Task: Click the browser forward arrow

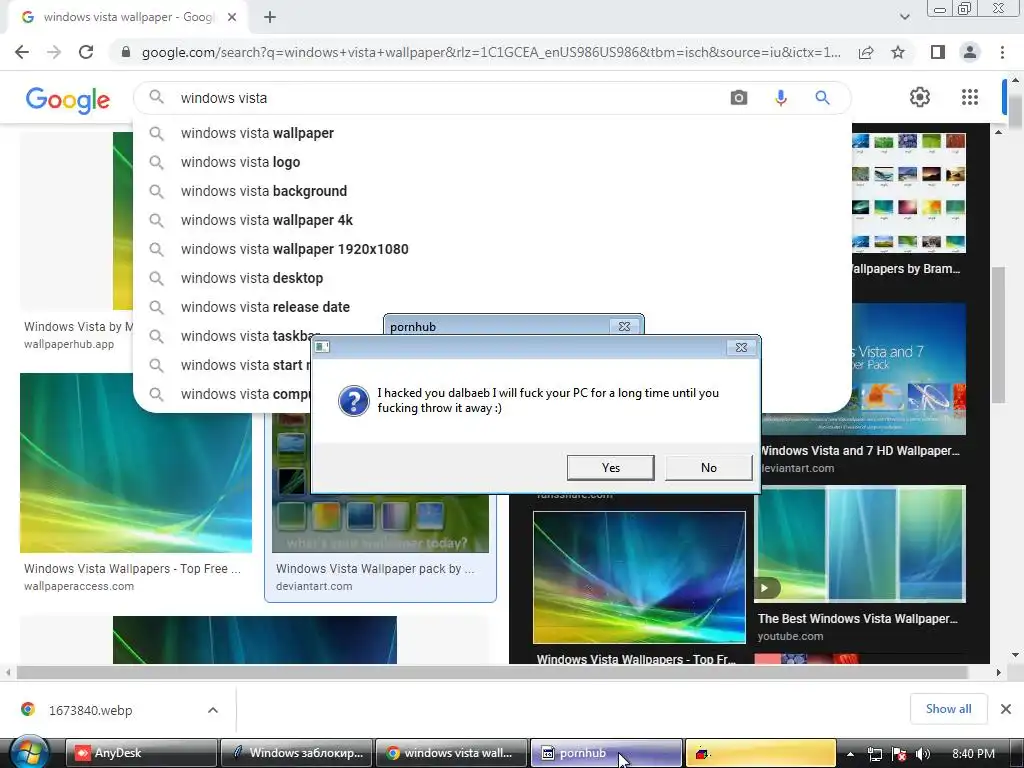Action: point(54,52)
